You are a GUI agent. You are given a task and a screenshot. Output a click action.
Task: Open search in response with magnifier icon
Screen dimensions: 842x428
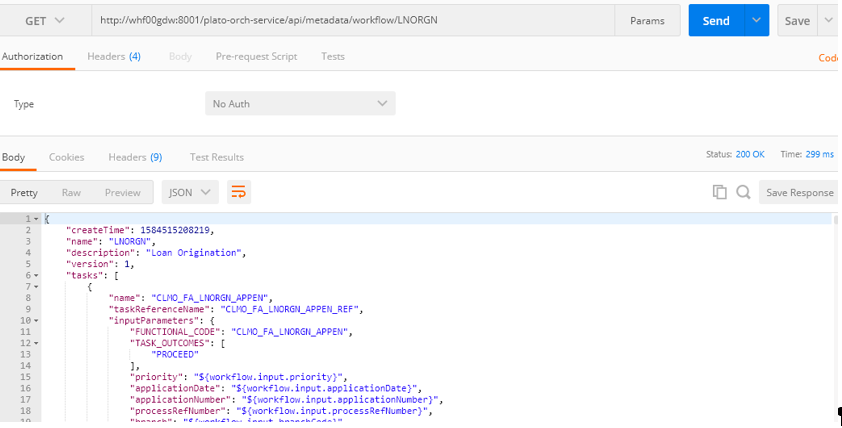click(743, 192)
